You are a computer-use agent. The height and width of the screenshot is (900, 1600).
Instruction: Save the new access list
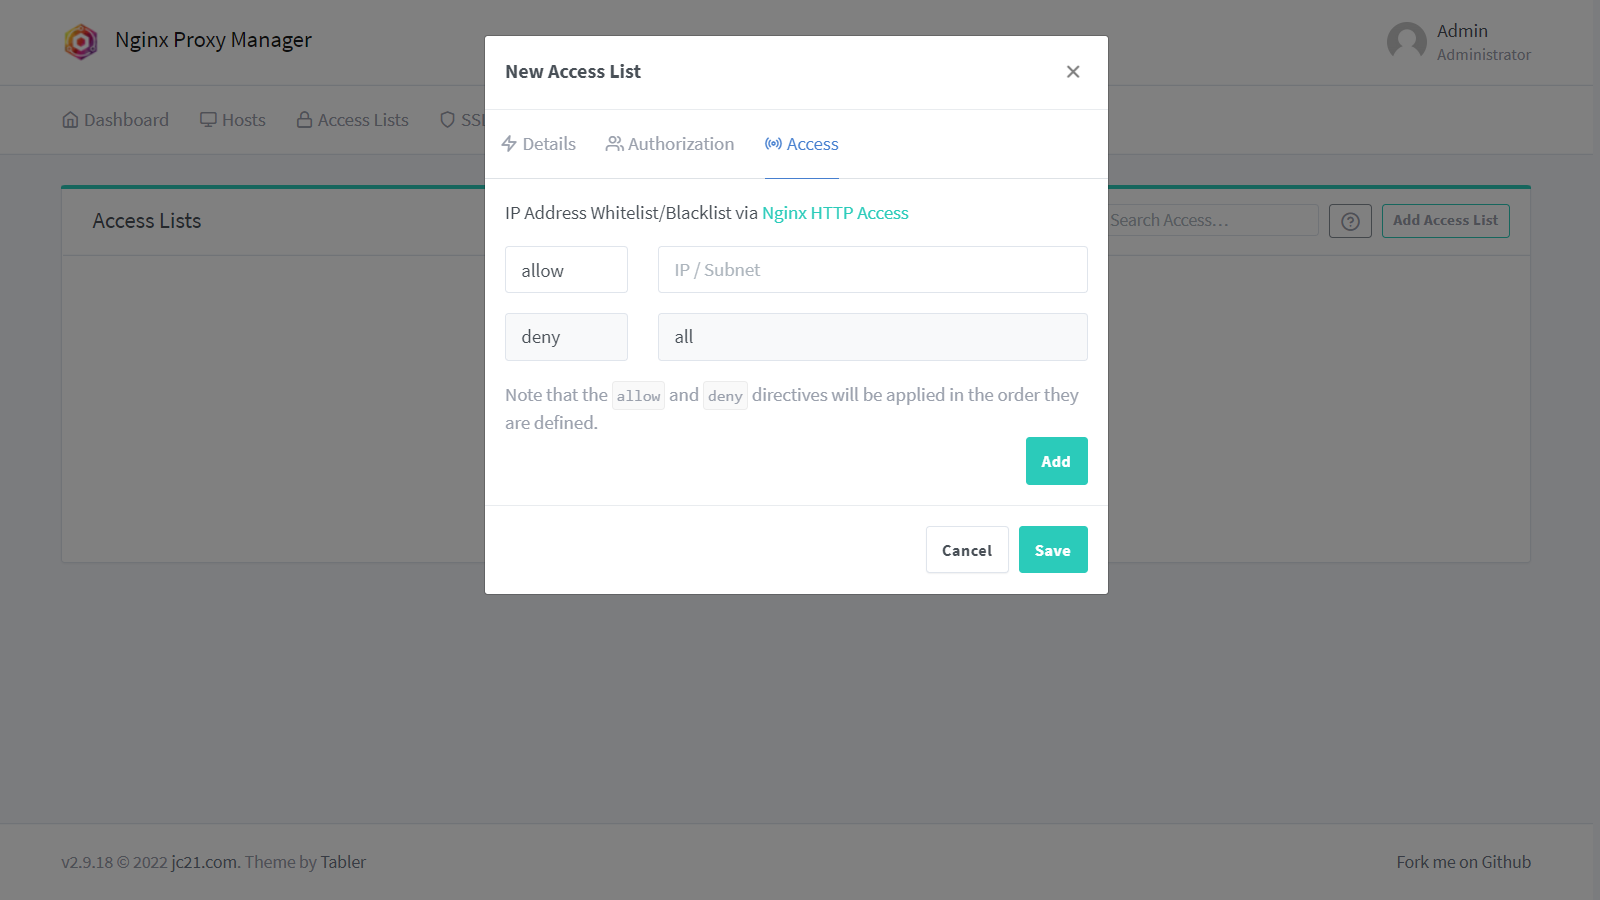click(1053, 550)
